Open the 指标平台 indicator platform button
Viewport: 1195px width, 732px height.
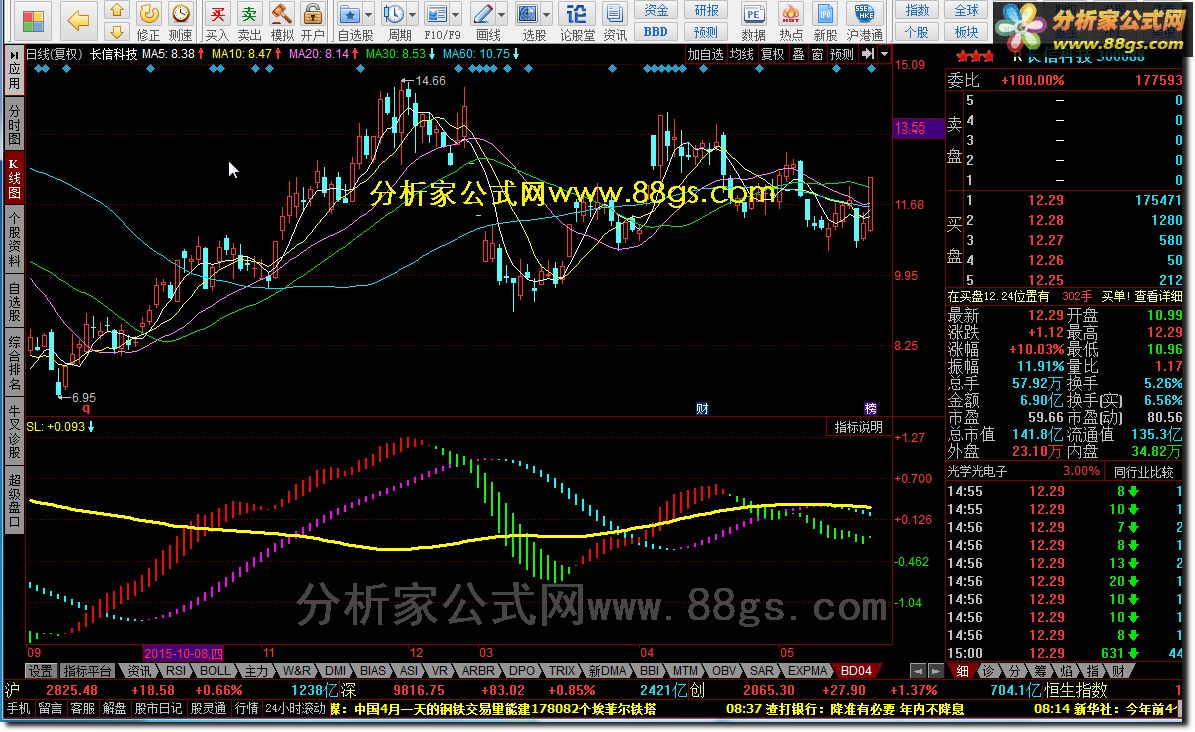click(x=87, y=671)
